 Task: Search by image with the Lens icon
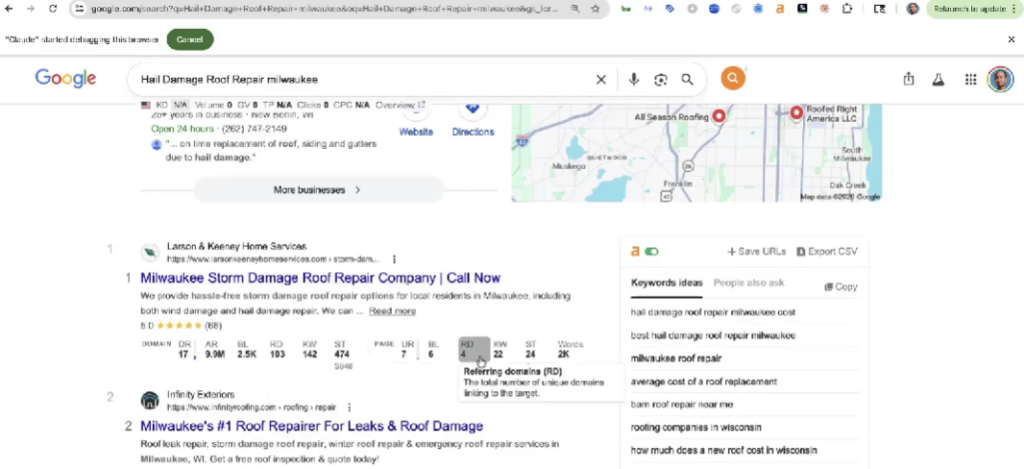[x=660, y=80]
